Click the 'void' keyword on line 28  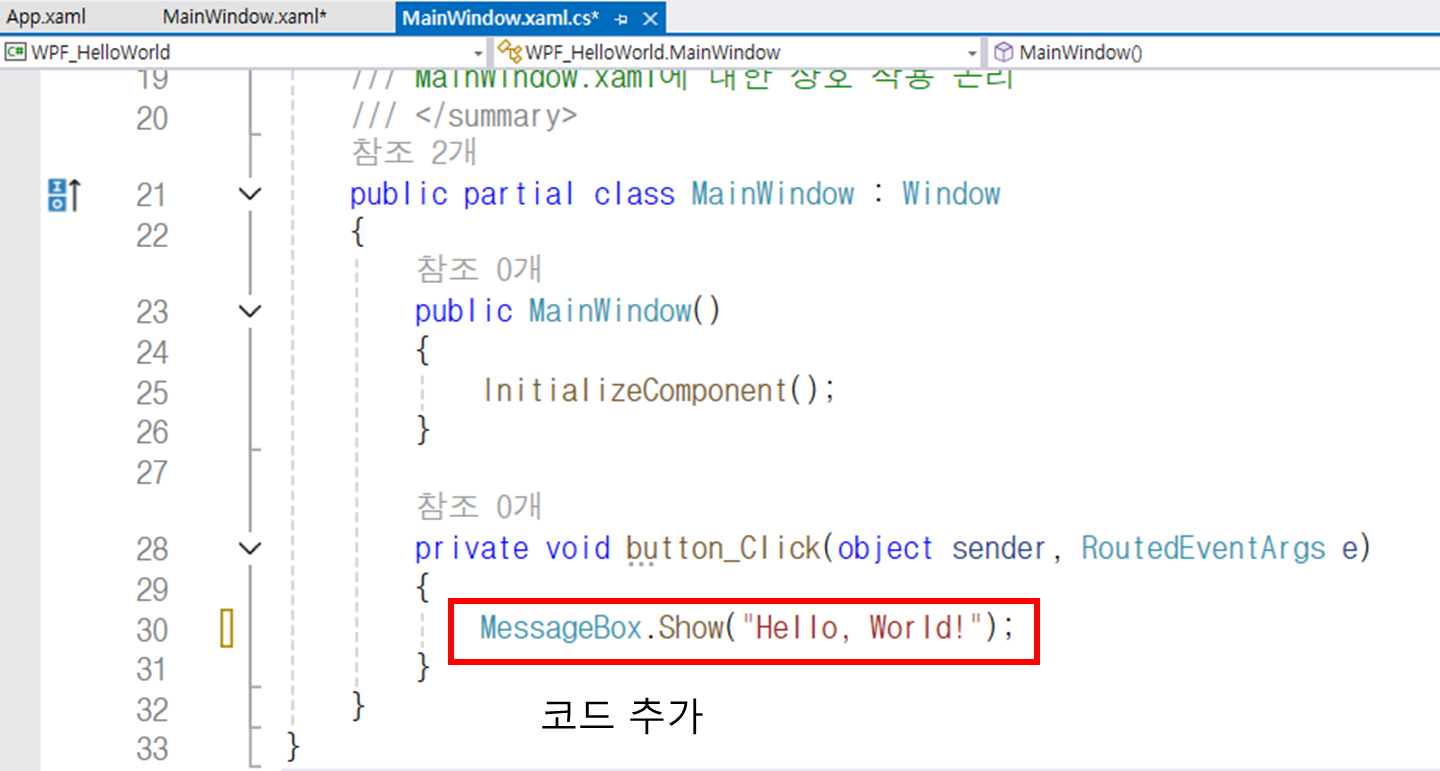click(577, 548)
